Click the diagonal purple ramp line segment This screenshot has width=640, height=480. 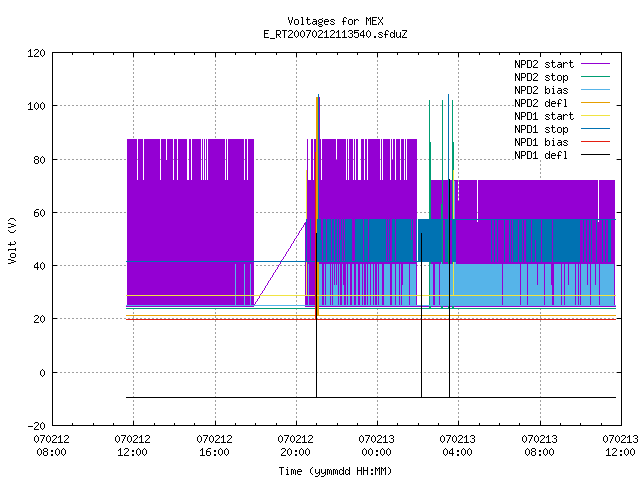280,263
